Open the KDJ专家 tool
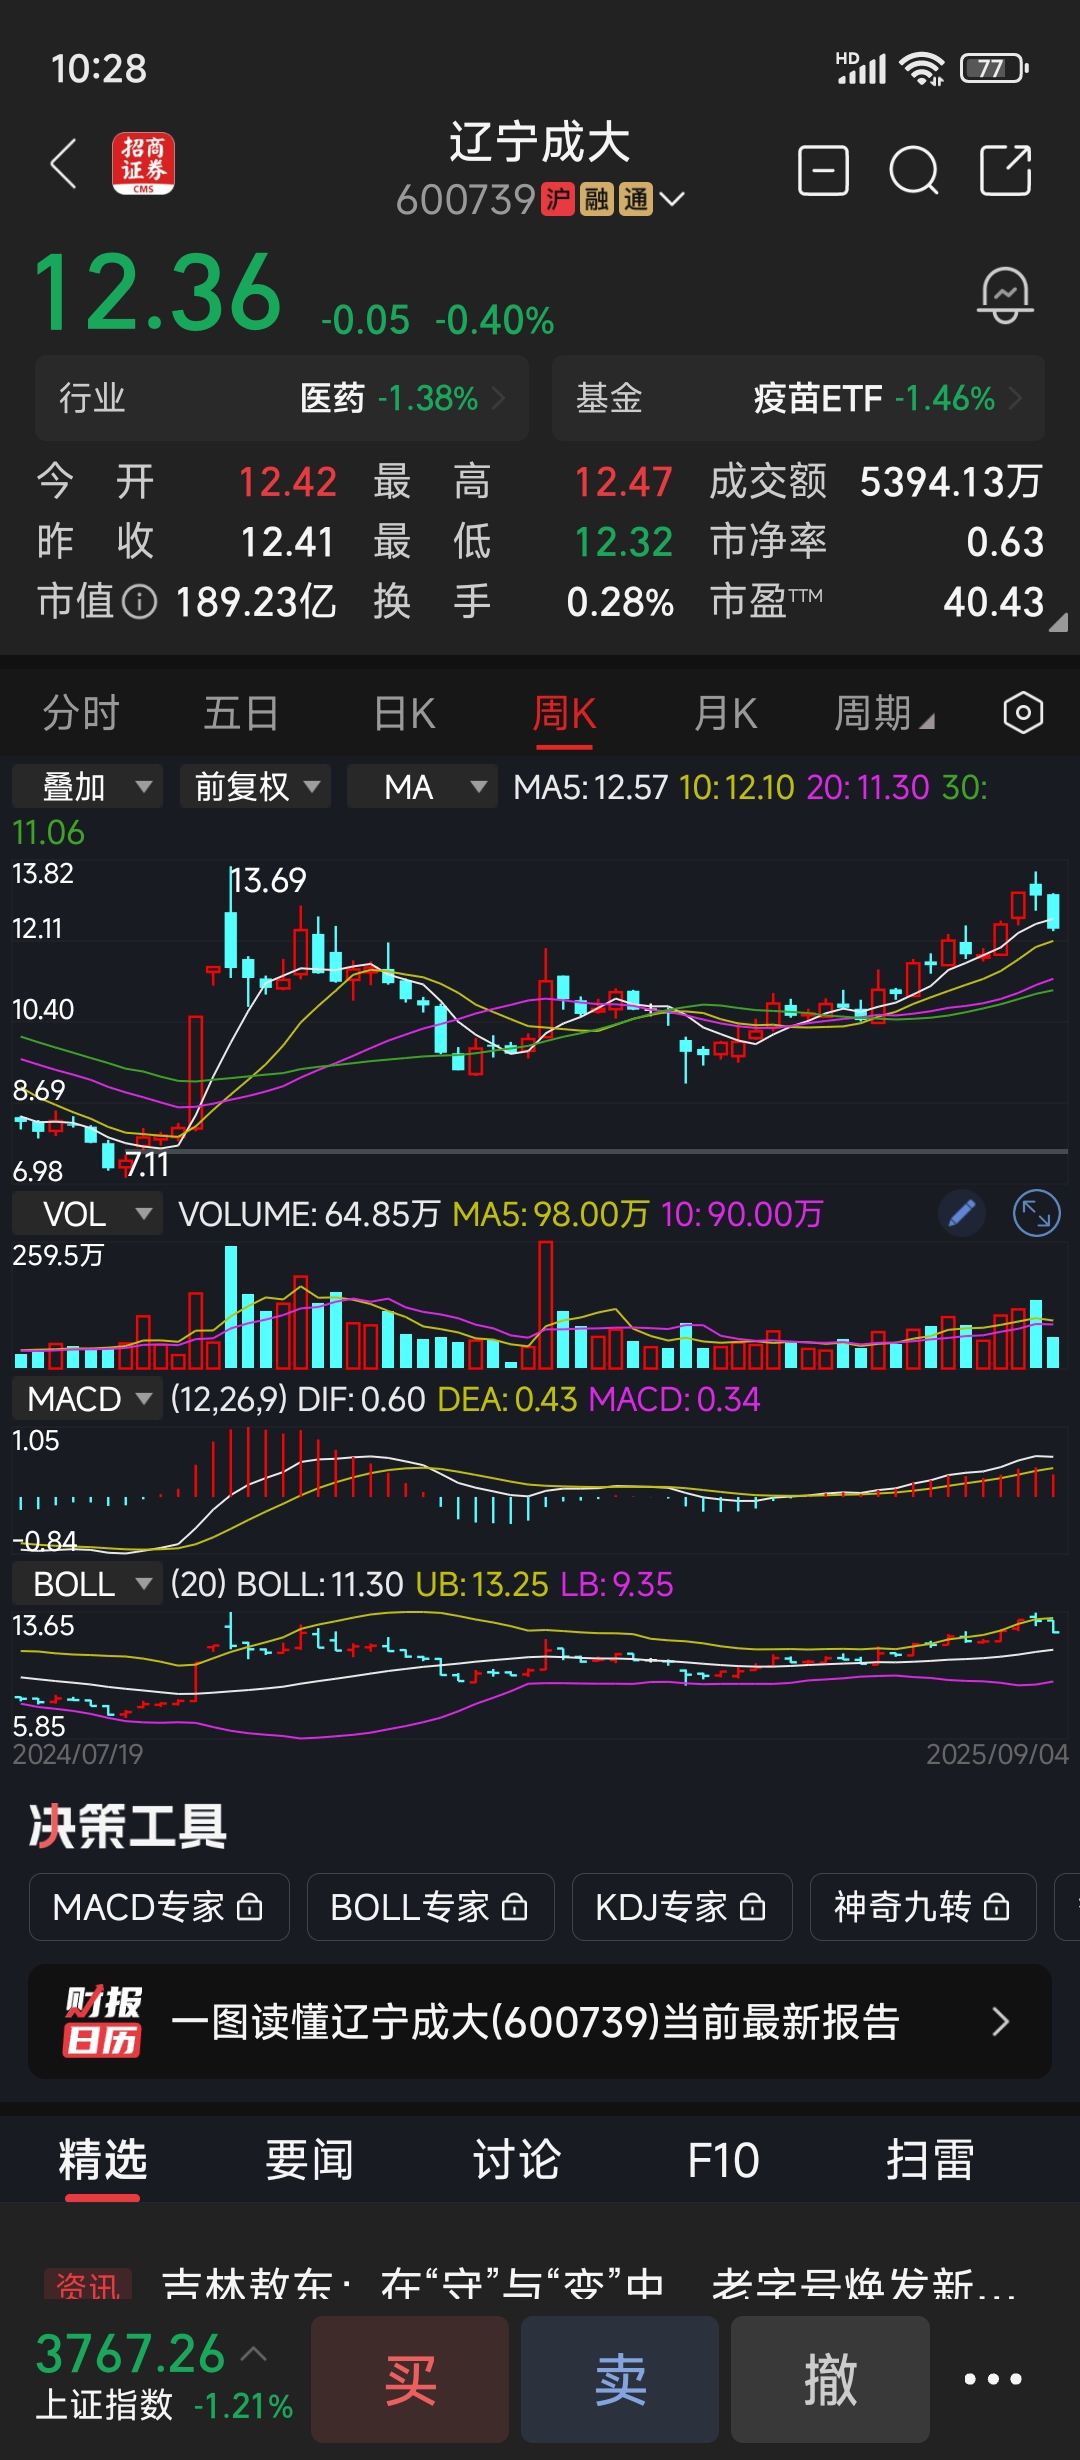Screen dimensions: 1080x2460 [x=682, y=1907]
